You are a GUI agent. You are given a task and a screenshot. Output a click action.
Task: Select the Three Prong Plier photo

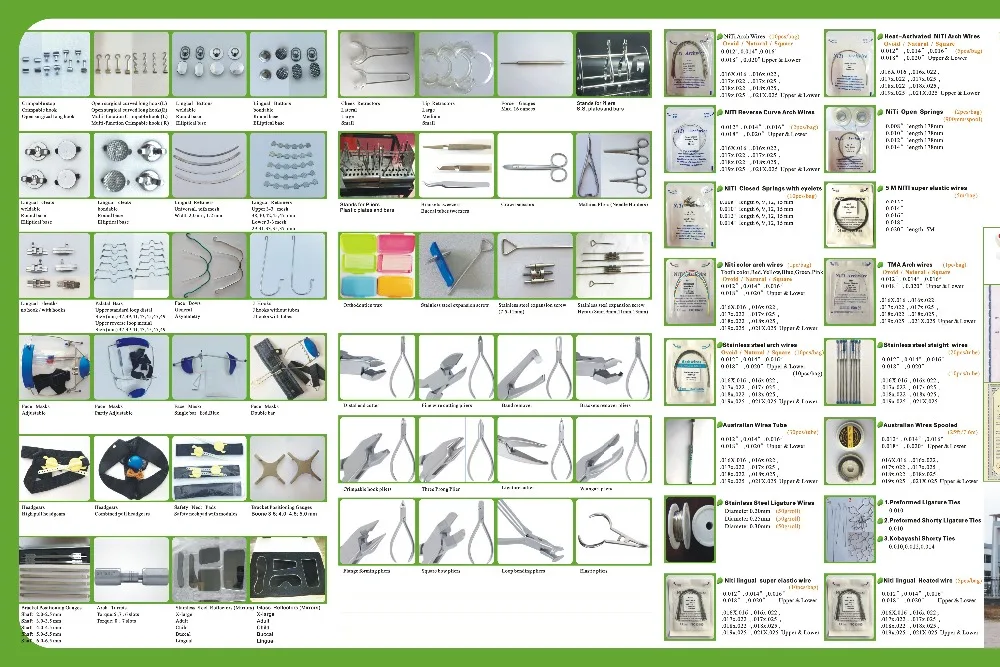coord(456,450)
